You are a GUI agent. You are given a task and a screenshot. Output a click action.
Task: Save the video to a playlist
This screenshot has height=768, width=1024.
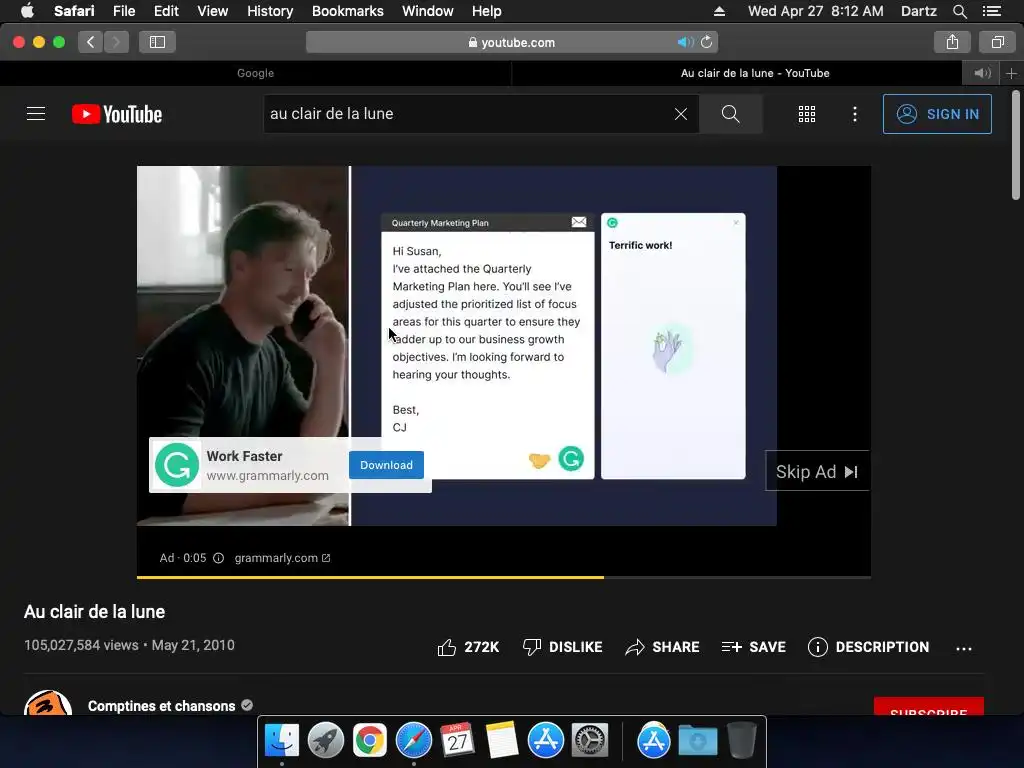click(x=753, y=647)
